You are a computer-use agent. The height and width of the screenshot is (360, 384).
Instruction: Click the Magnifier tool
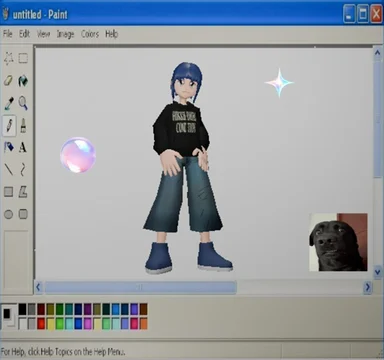[23, 103]
